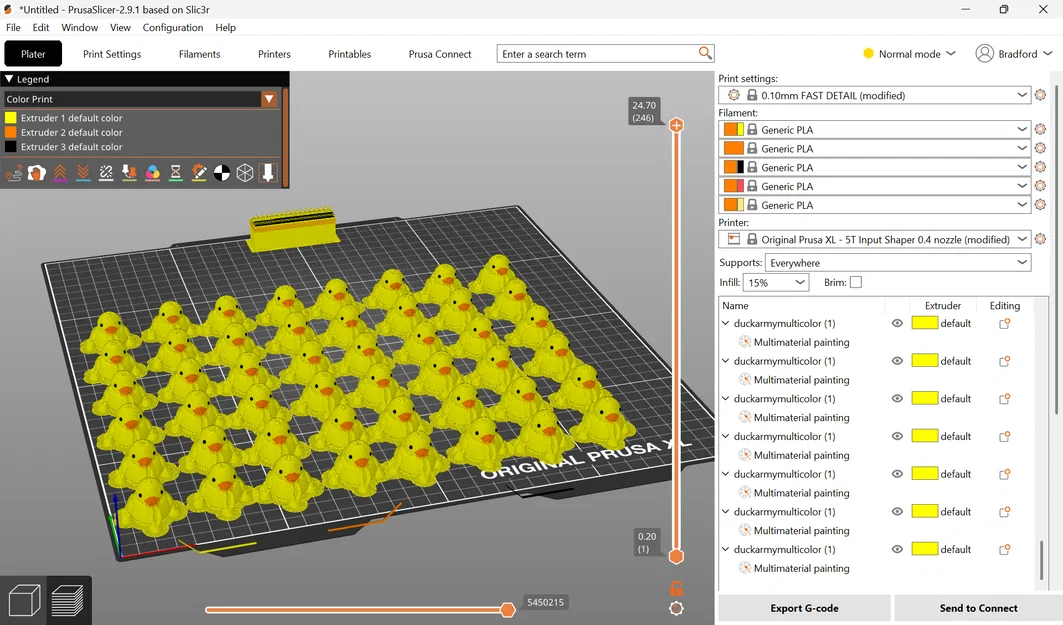Click editing icon of first duckarmymulticolor row
This screenshot has width=1063, height=625.
click(x=1005, y=323)
